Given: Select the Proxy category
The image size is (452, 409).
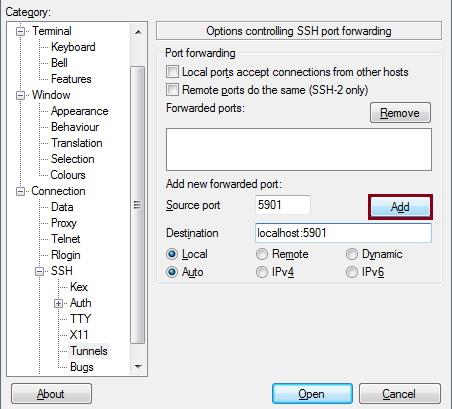Looking at the screenshot, I should click(x=64, y=223).
